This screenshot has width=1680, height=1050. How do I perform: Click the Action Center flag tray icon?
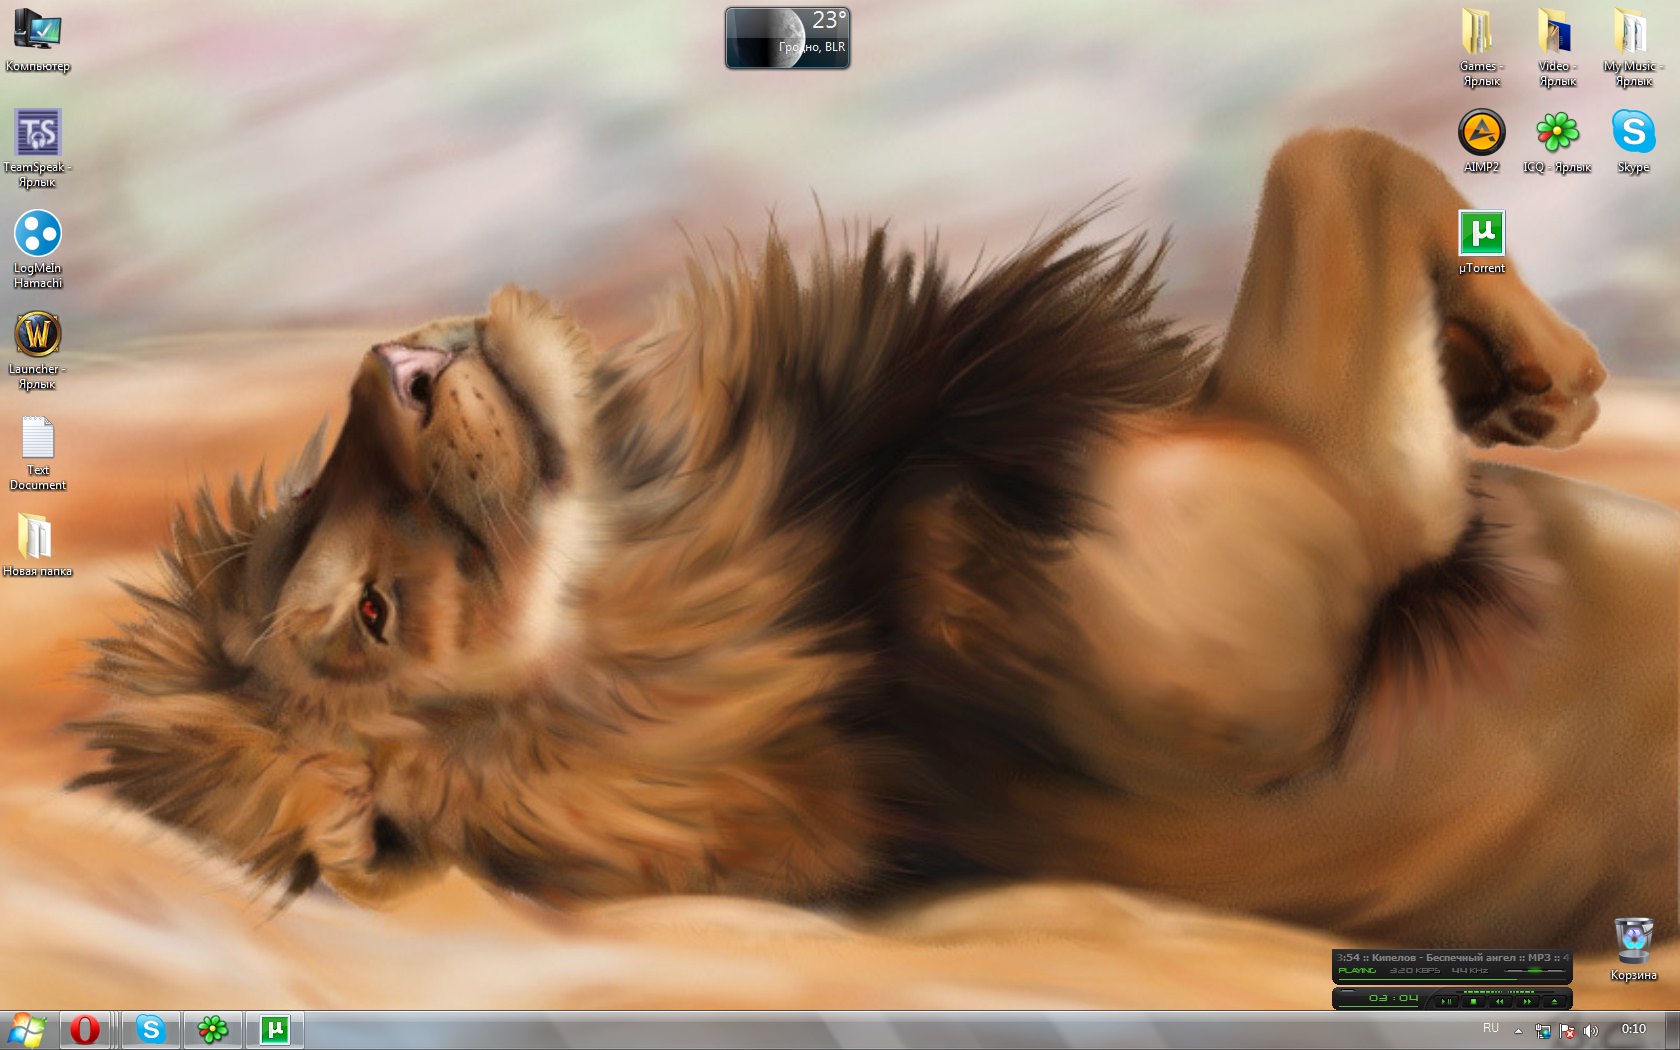(x=1567, y=1030)
